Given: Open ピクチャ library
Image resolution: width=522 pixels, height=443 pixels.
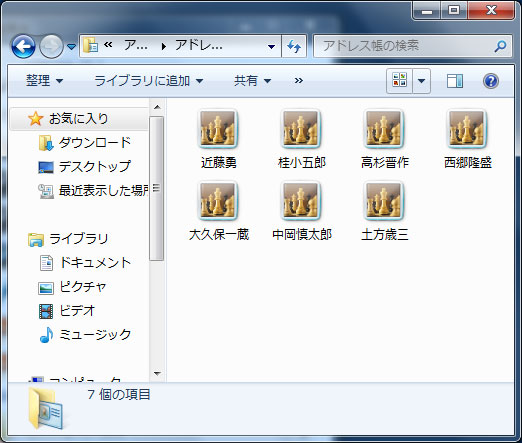Looking at the screenshot, I should click(73, 287).
